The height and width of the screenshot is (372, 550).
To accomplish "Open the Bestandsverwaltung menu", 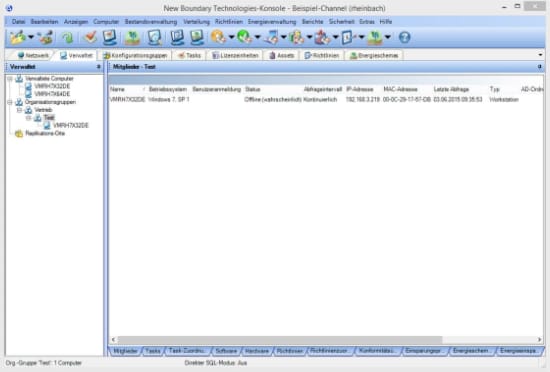I will coord(151,22).
